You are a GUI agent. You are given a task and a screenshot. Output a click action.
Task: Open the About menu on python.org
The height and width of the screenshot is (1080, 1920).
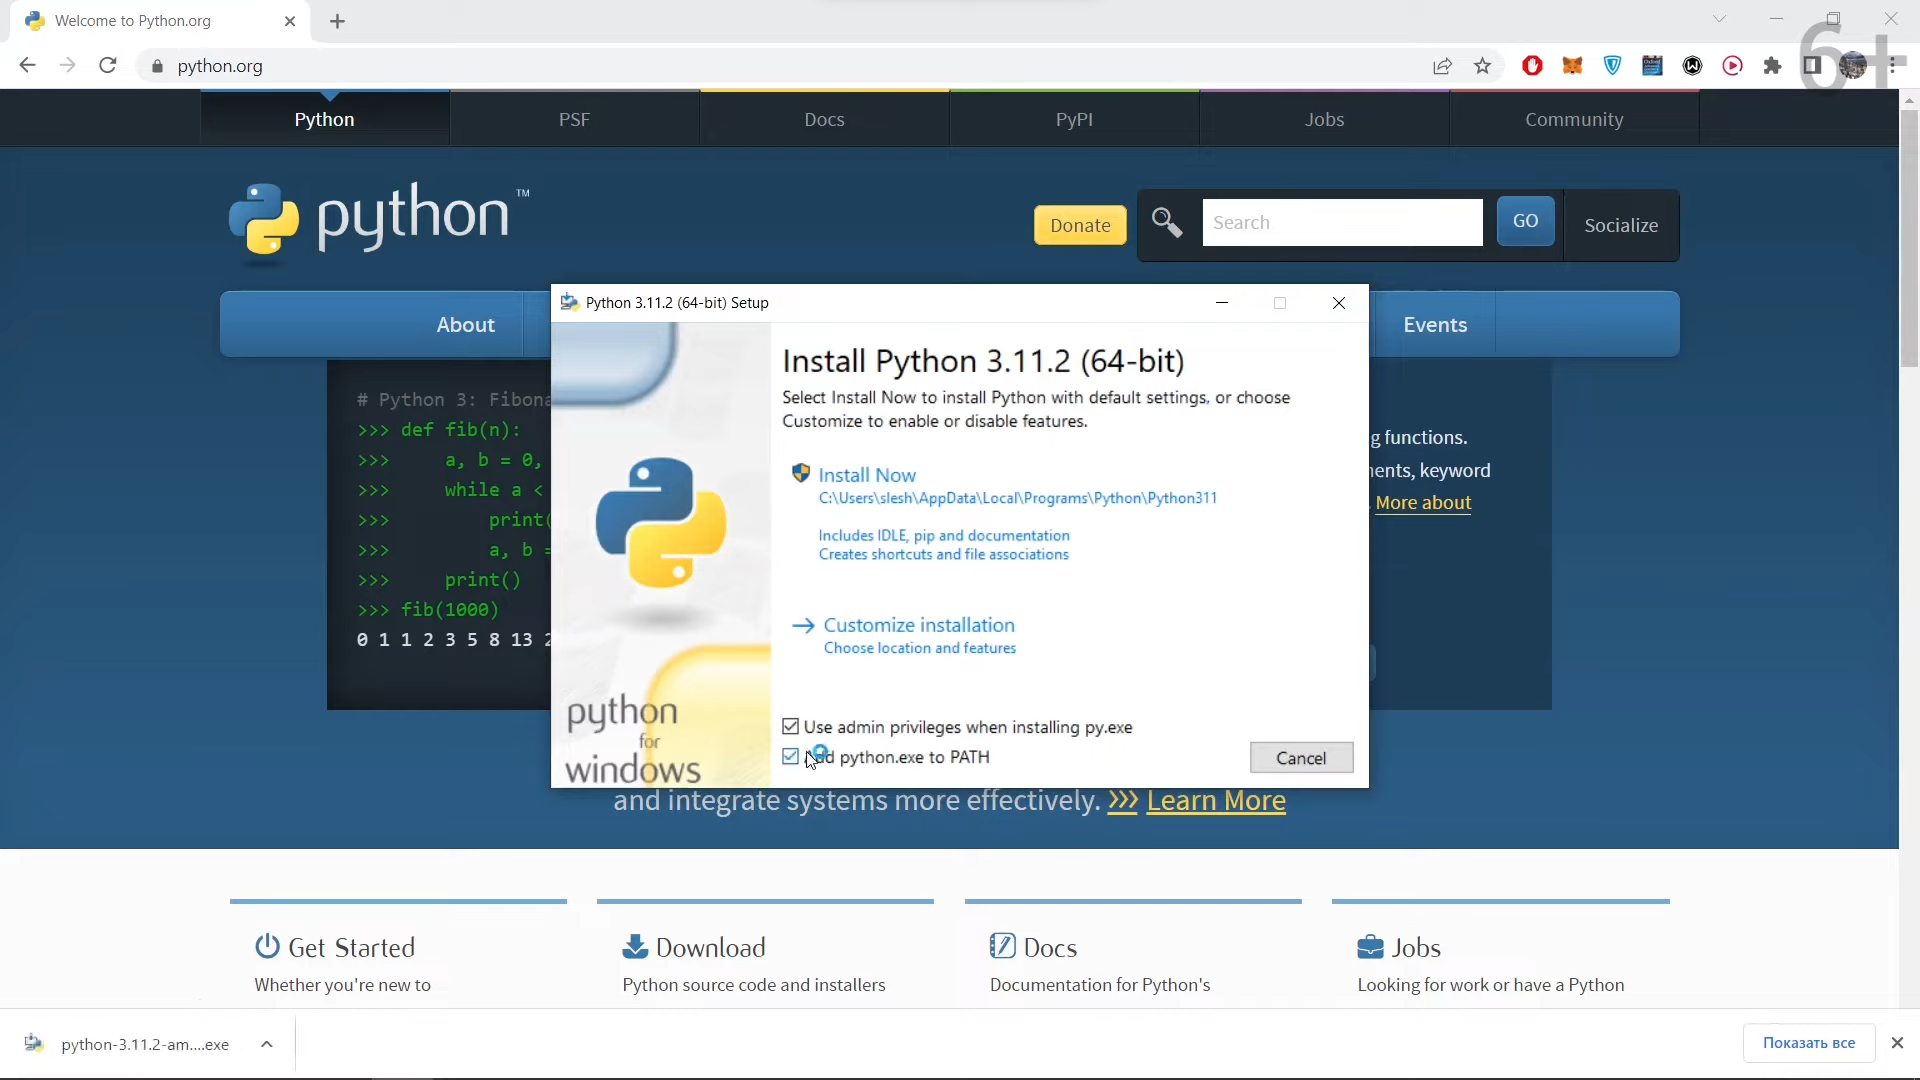(x=465, y=325)
